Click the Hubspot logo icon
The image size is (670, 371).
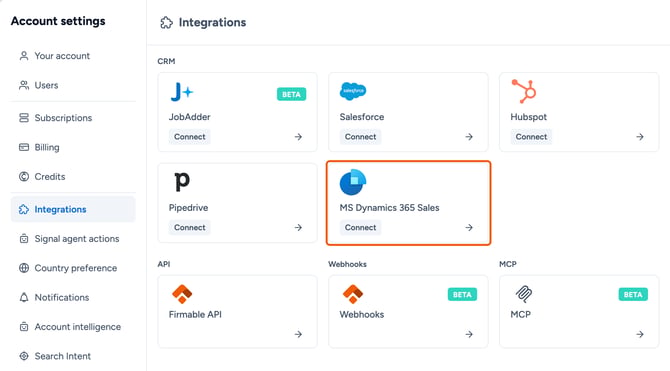point(524,91)
